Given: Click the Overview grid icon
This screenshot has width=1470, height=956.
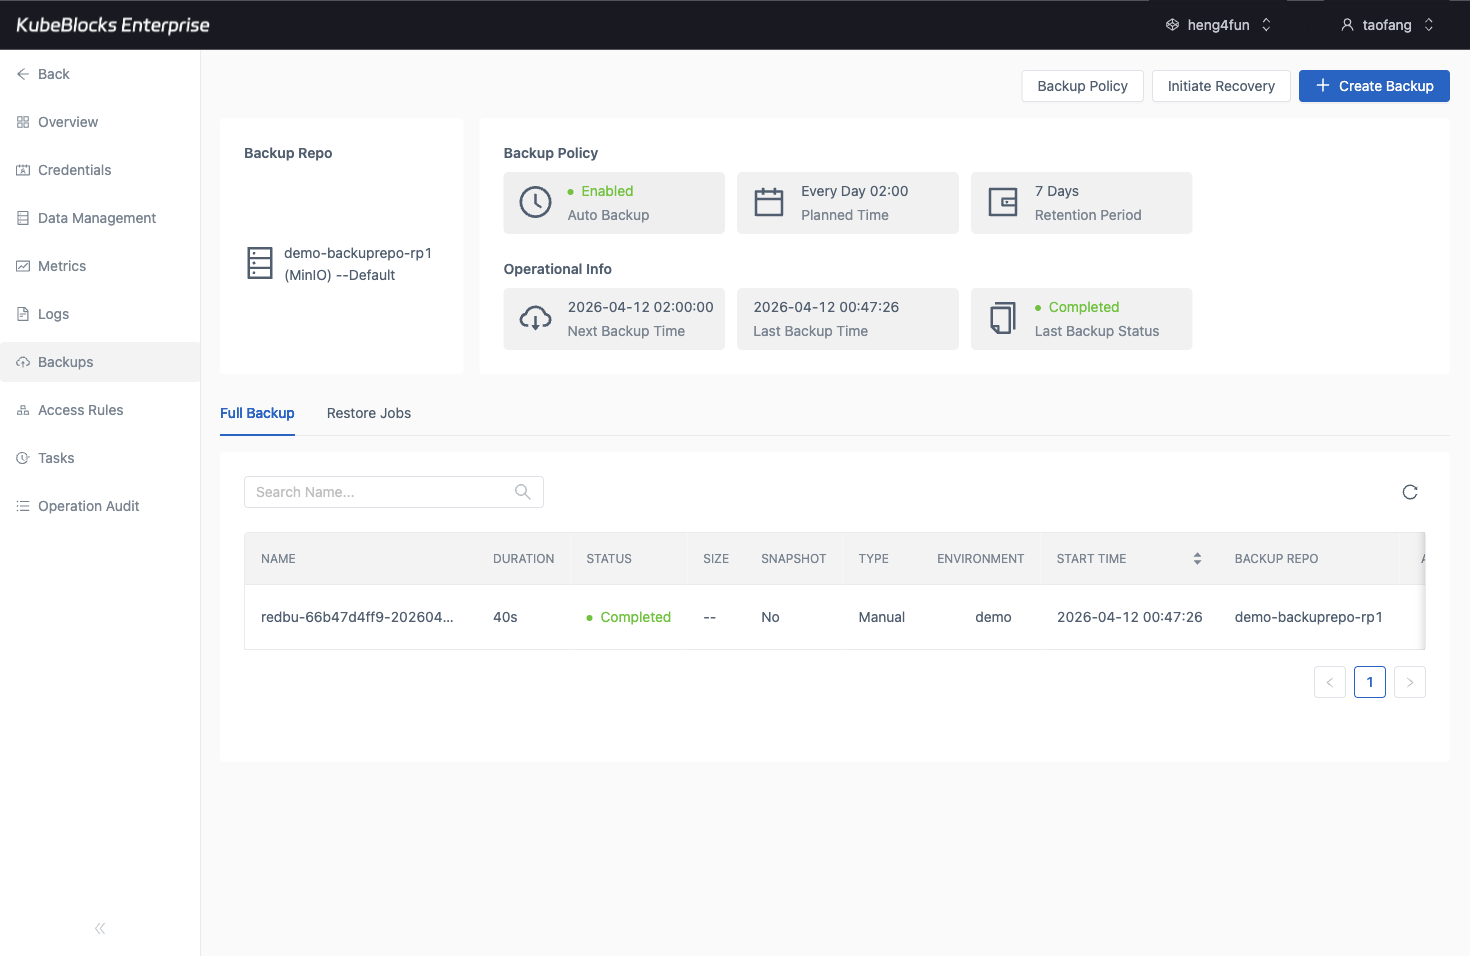Looking at the screenshot, I should pos(23,122).
